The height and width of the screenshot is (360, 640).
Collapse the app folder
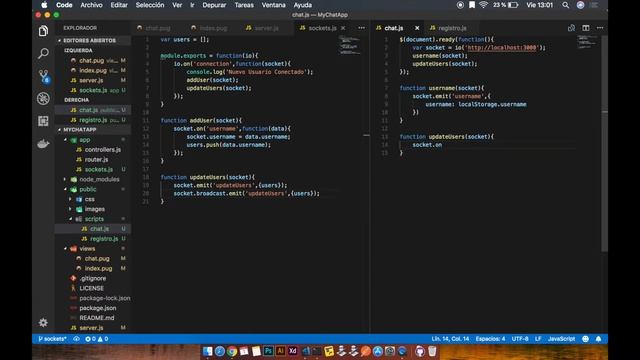coord(65,140)
